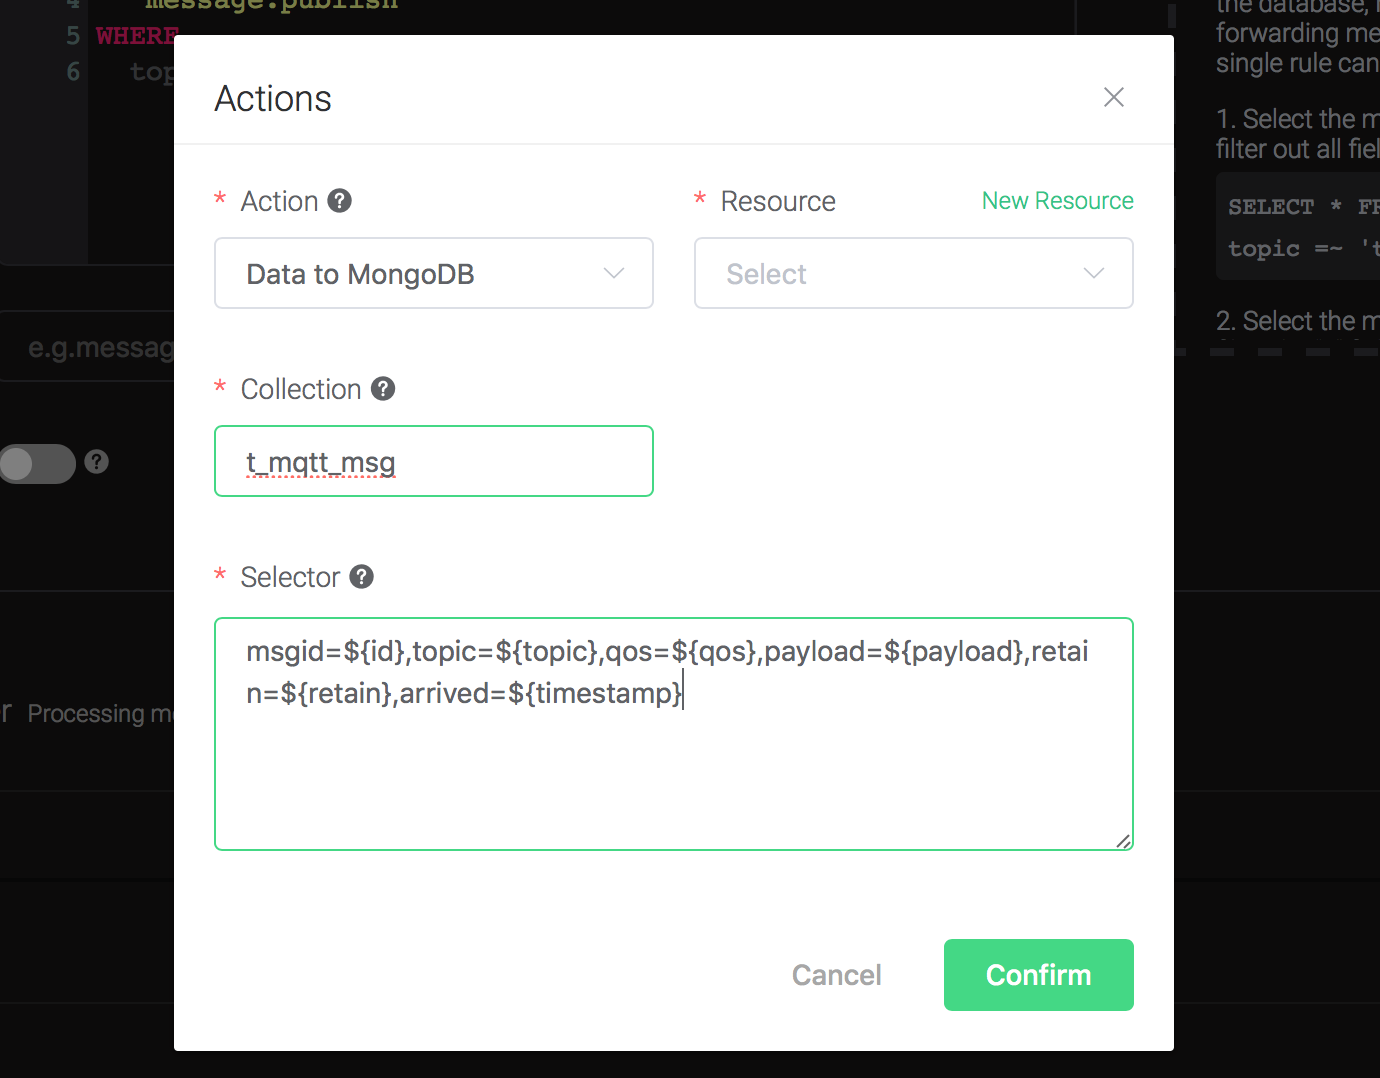
Task: Grab the Selector textarea resize handle
Action: [1124, 841]
